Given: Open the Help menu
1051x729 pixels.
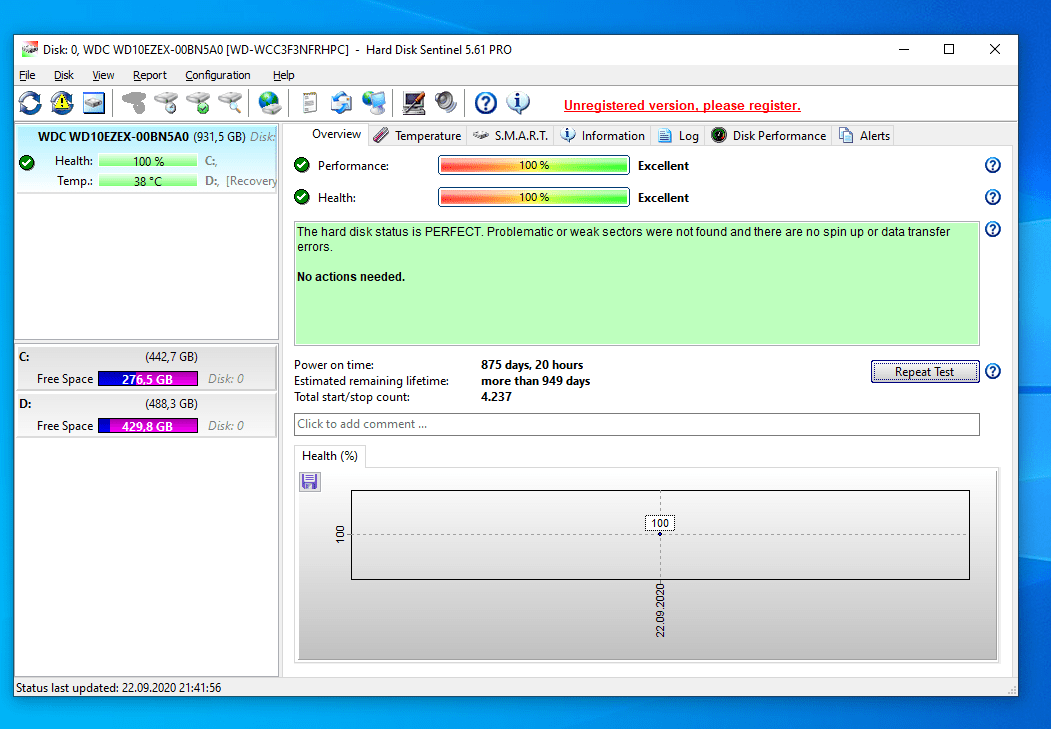Looking at the screenshot, I should coord(284,75).
